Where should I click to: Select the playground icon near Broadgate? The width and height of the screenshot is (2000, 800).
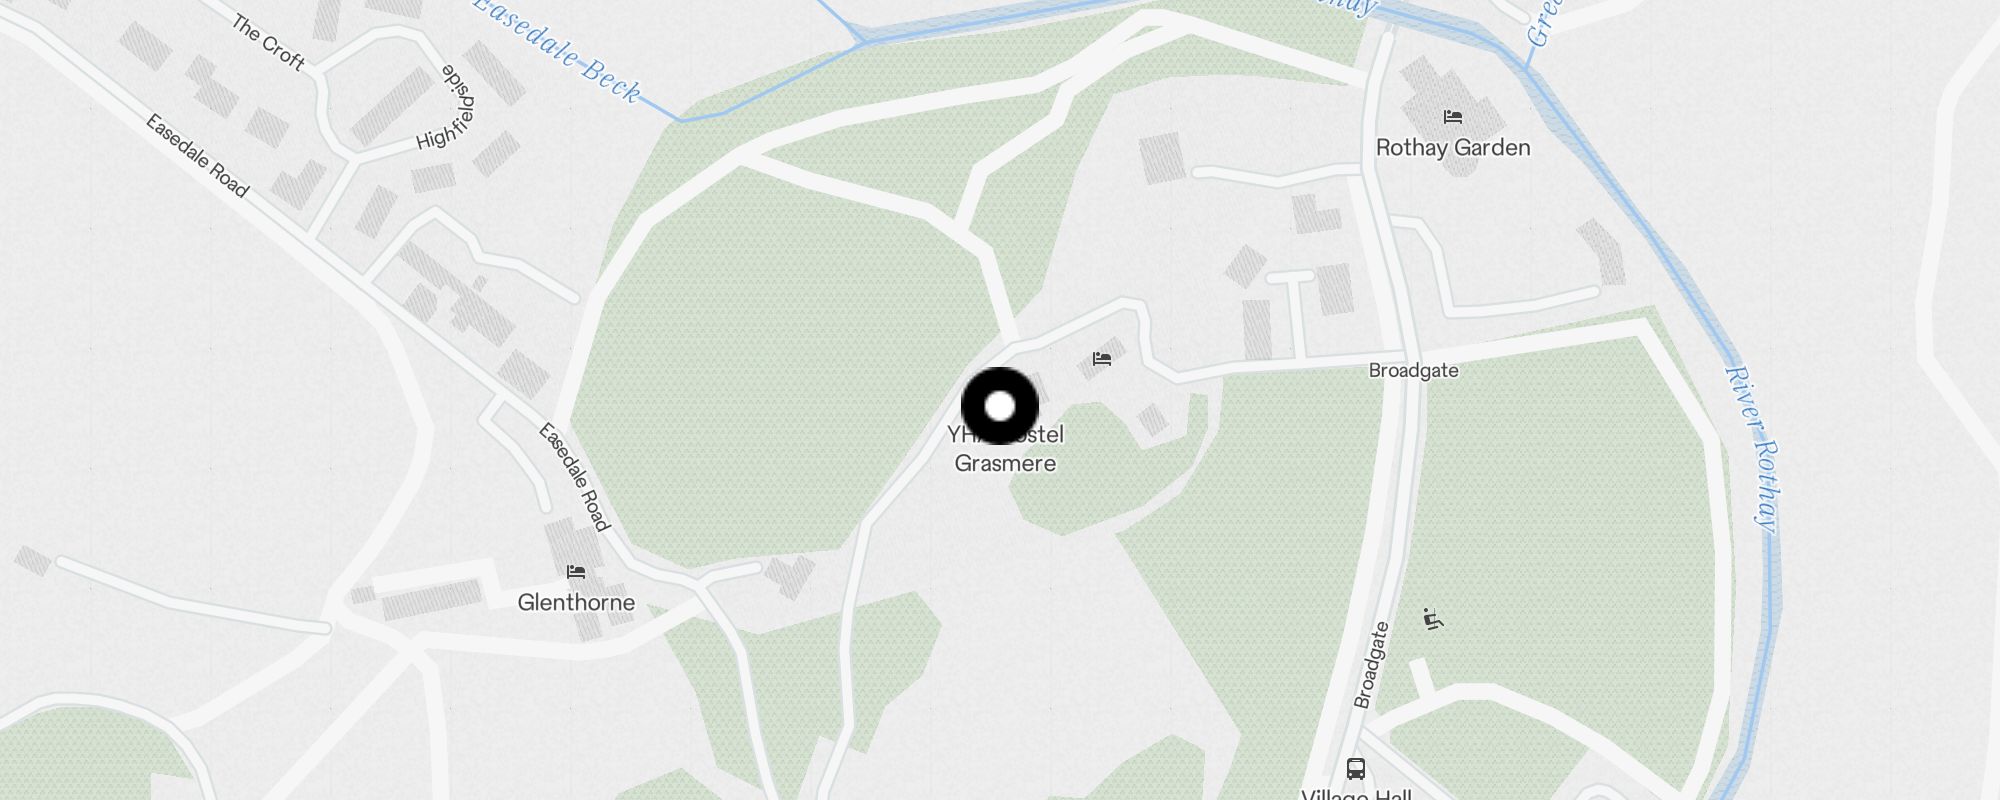pos(1433,619)
